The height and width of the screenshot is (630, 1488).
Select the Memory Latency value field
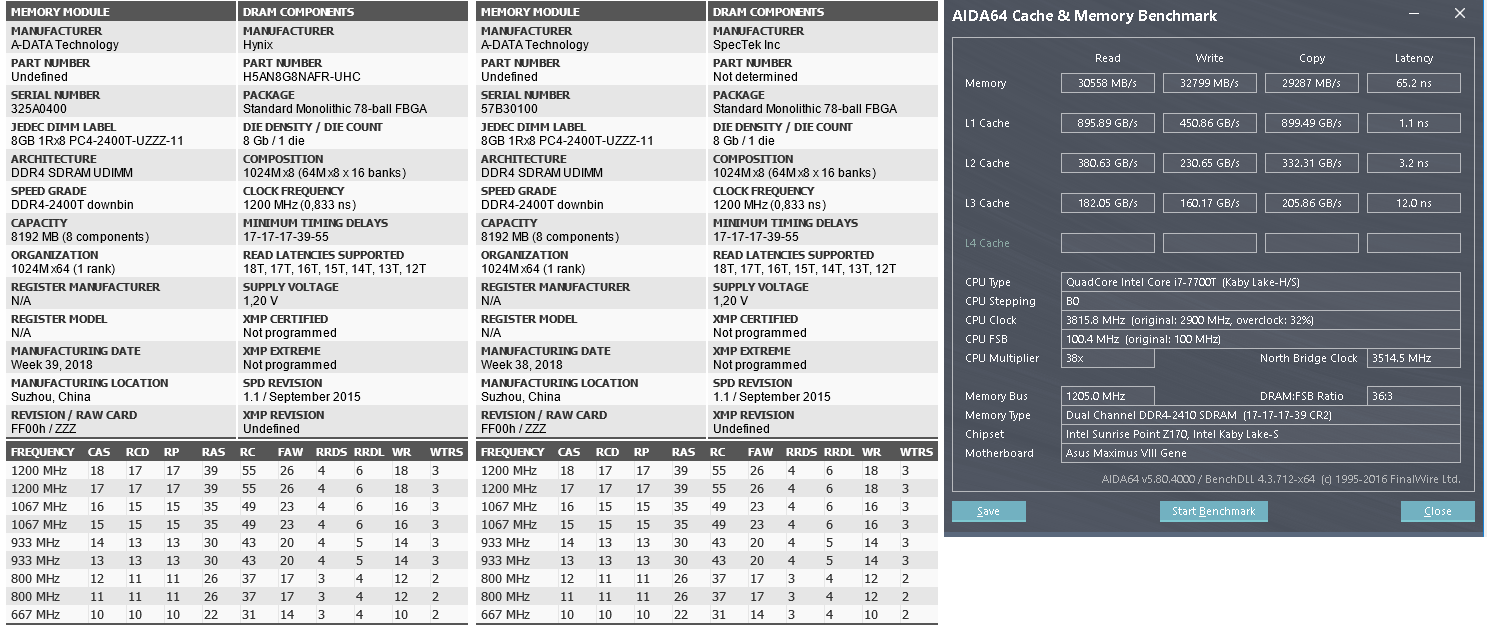[x=1413, y=83]
